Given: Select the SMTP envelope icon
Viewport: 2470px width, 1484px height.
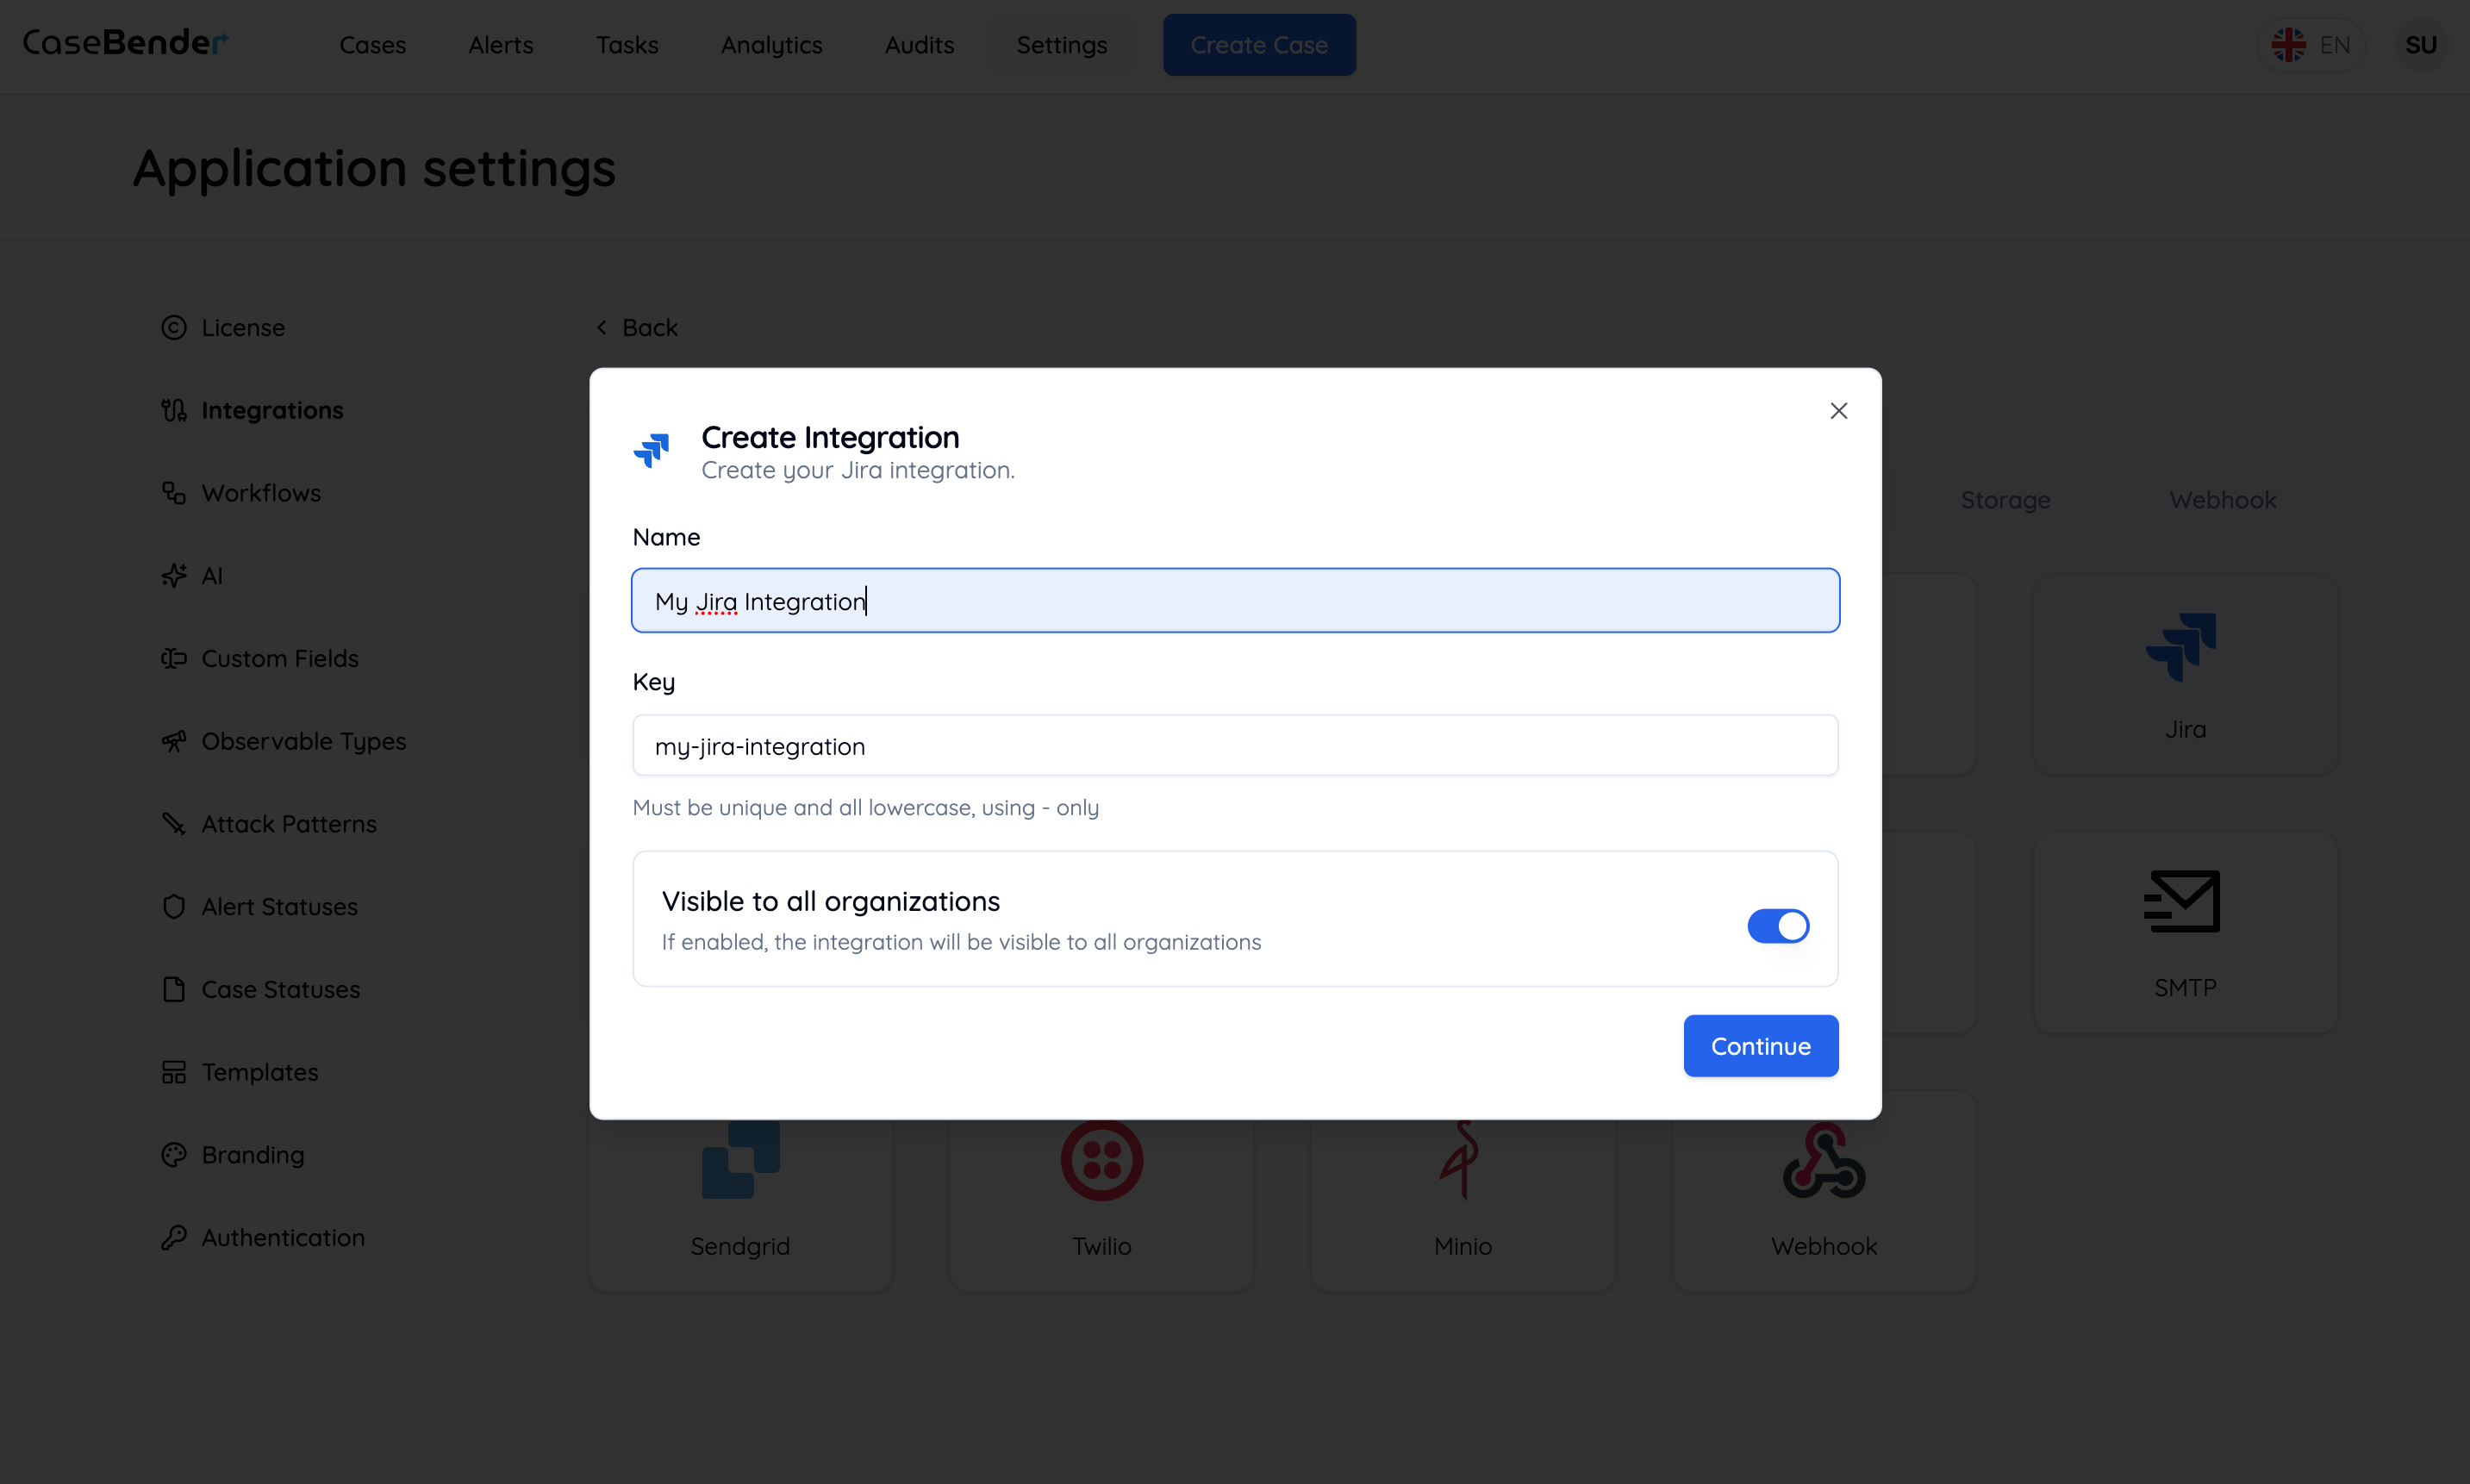Looking at the screenshot, I should [x=2181, y=901].
